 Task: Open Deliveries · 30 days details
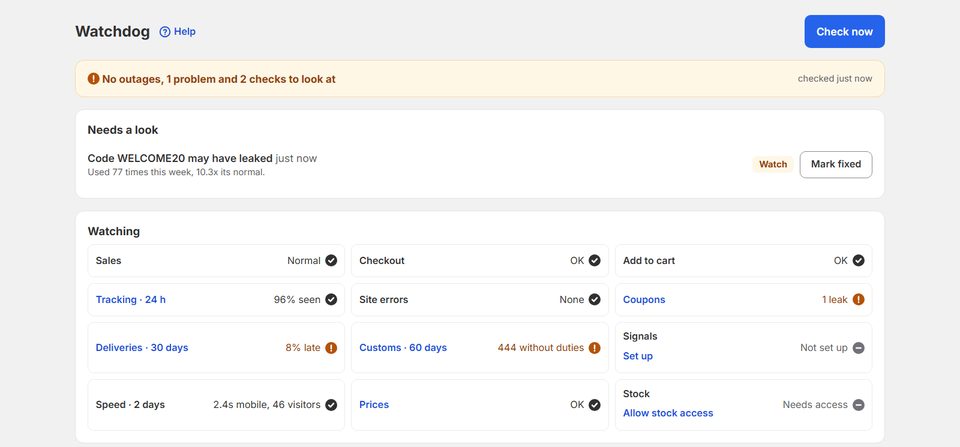pos(142,347)
